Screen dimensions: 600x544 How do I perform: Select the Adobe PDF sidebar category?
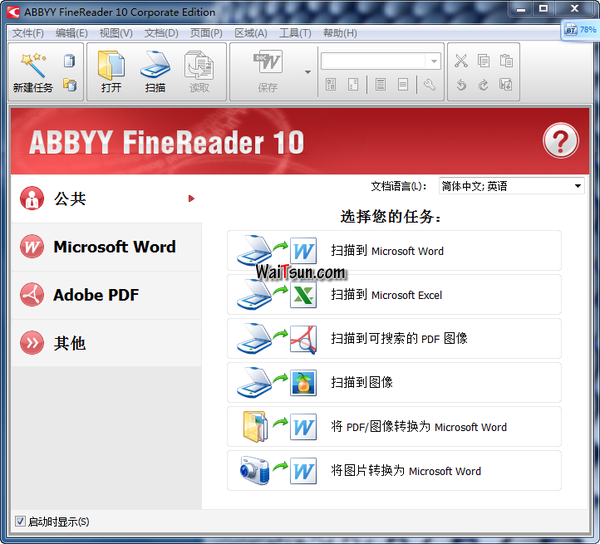coord(106,295)
